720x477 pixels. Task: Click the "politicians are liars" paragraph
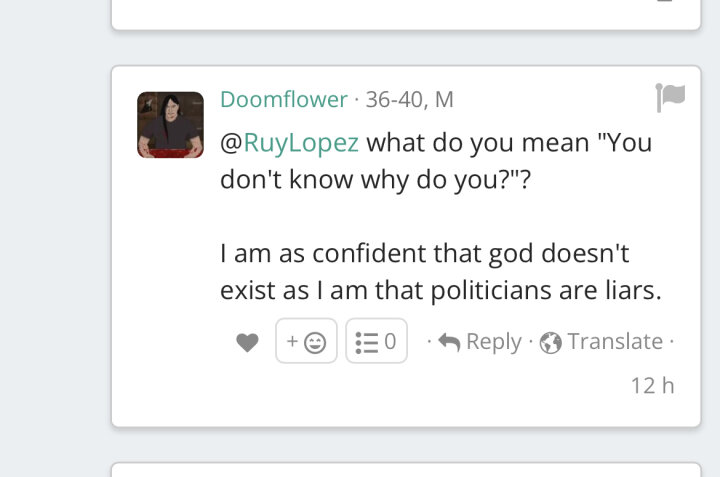(441, 272)
